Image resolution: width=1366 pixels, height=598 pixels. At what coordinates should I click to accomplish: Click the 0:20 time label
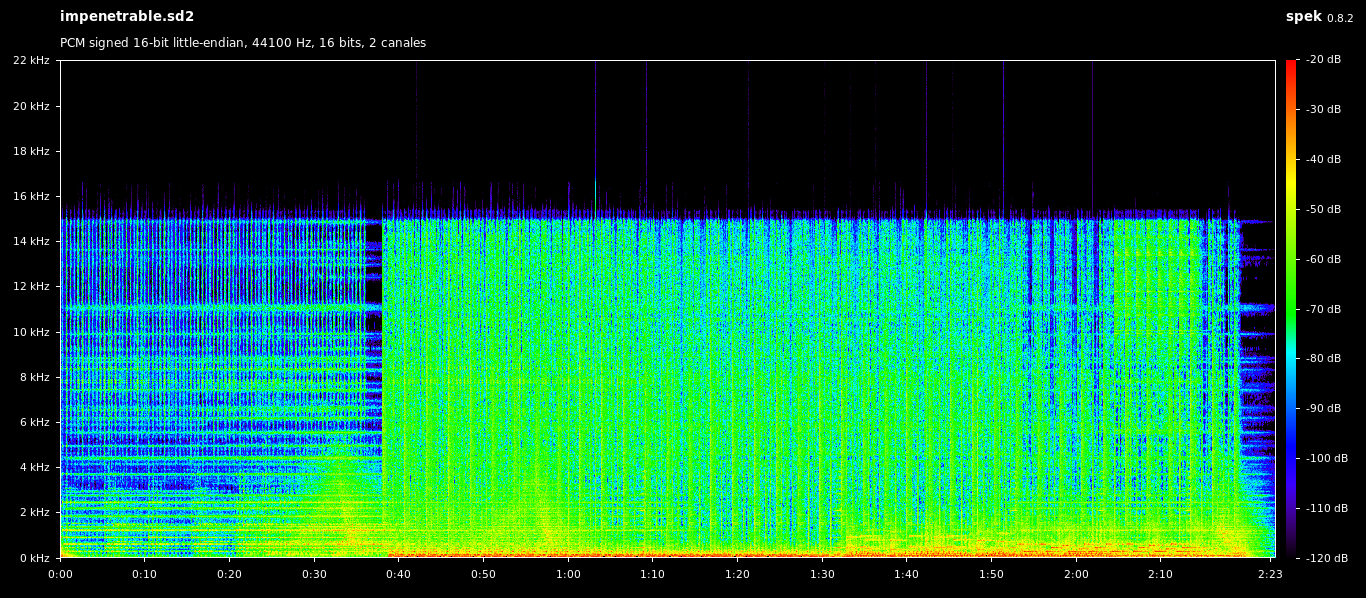click(230, 575)
